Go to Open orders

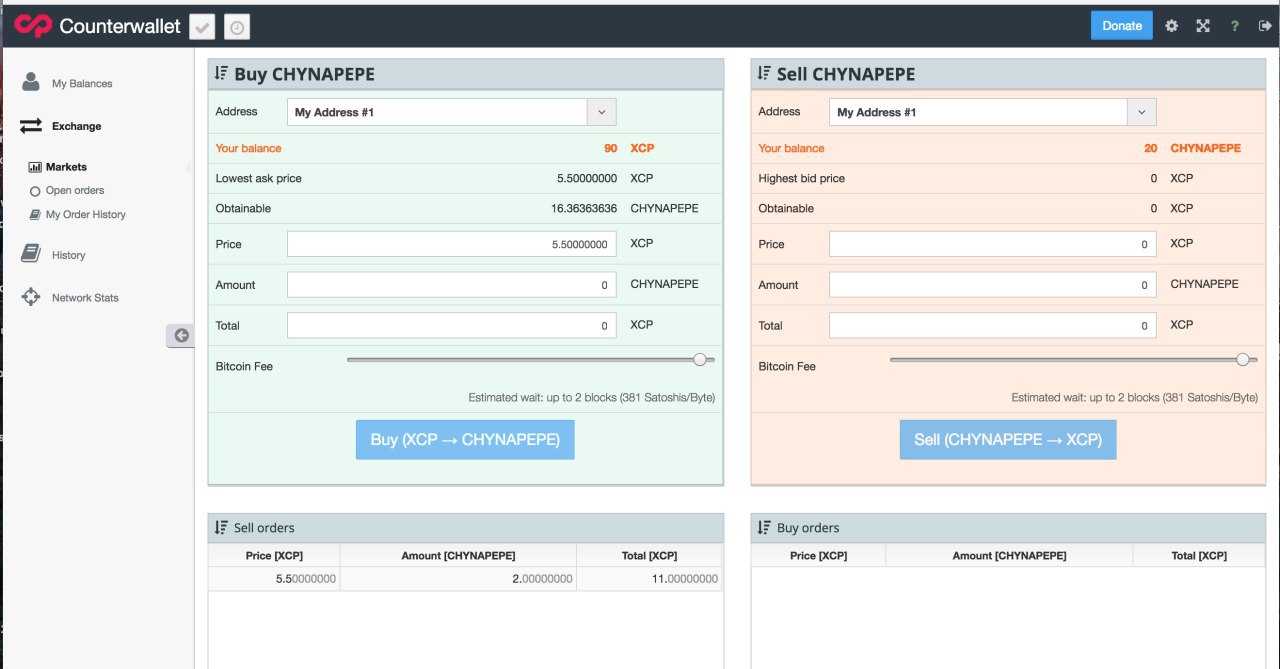point(75,190)
